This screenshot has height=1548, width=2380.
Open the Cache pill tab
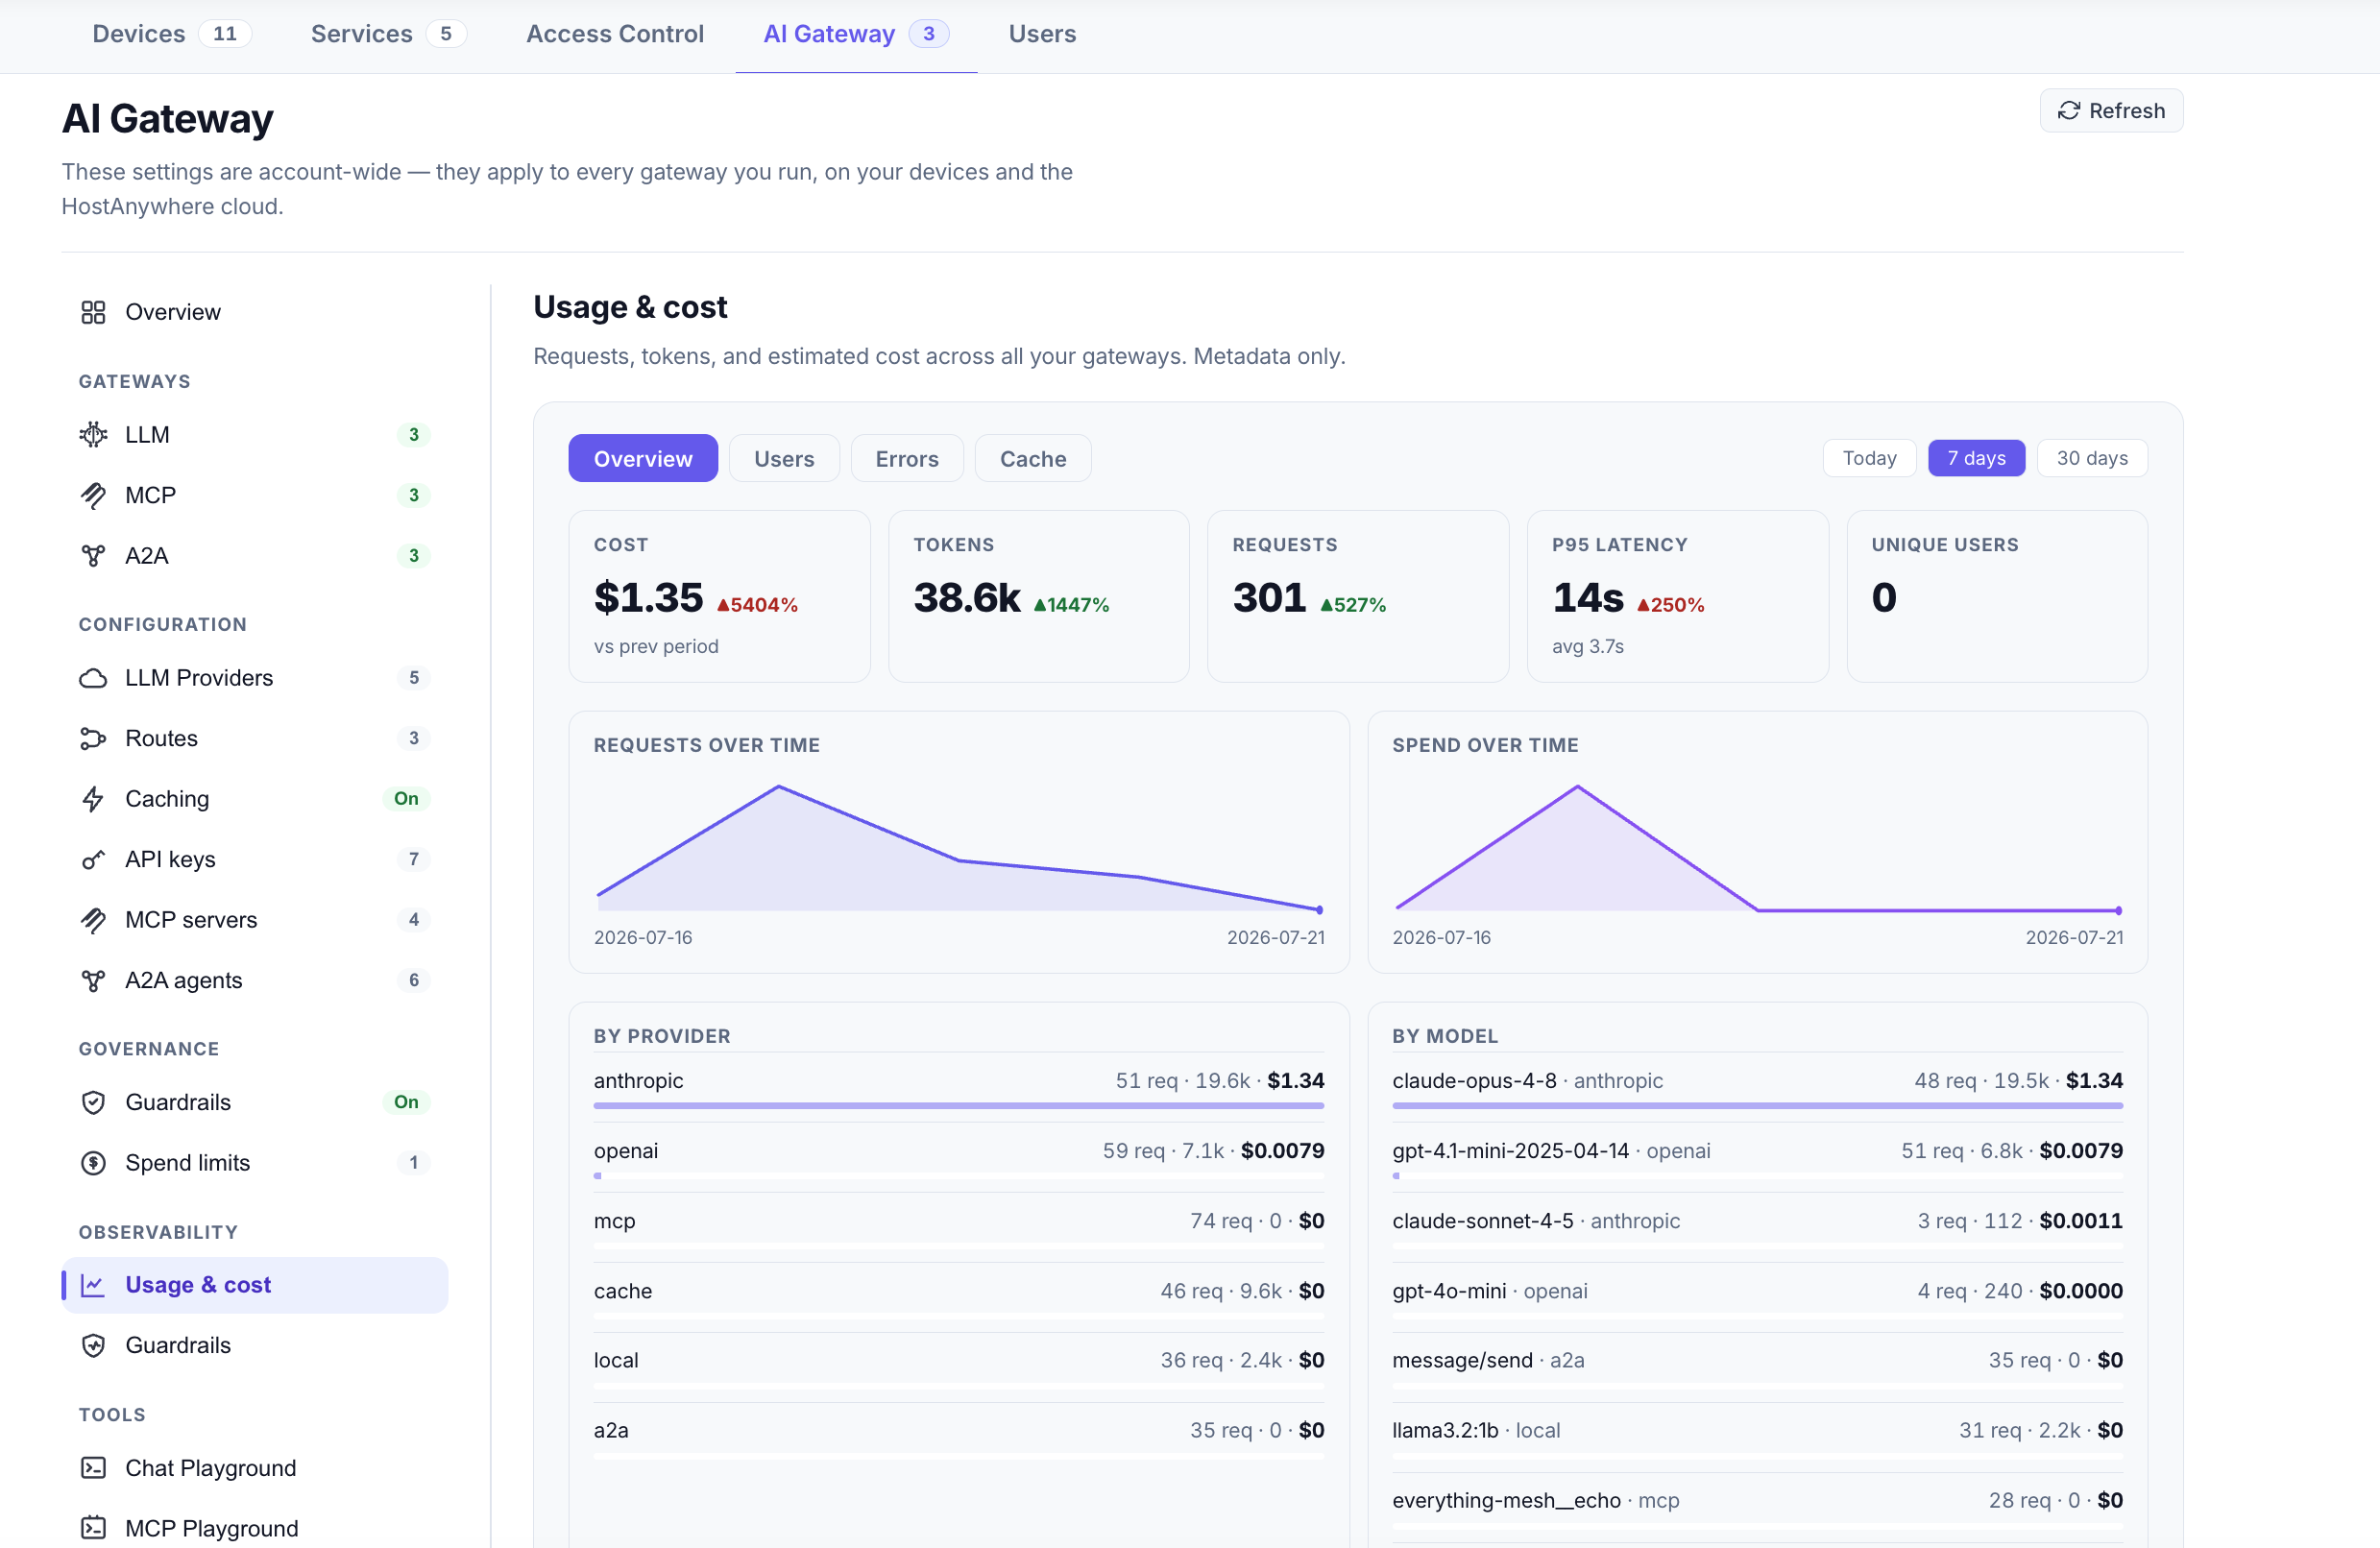[x=1033, y=458]
